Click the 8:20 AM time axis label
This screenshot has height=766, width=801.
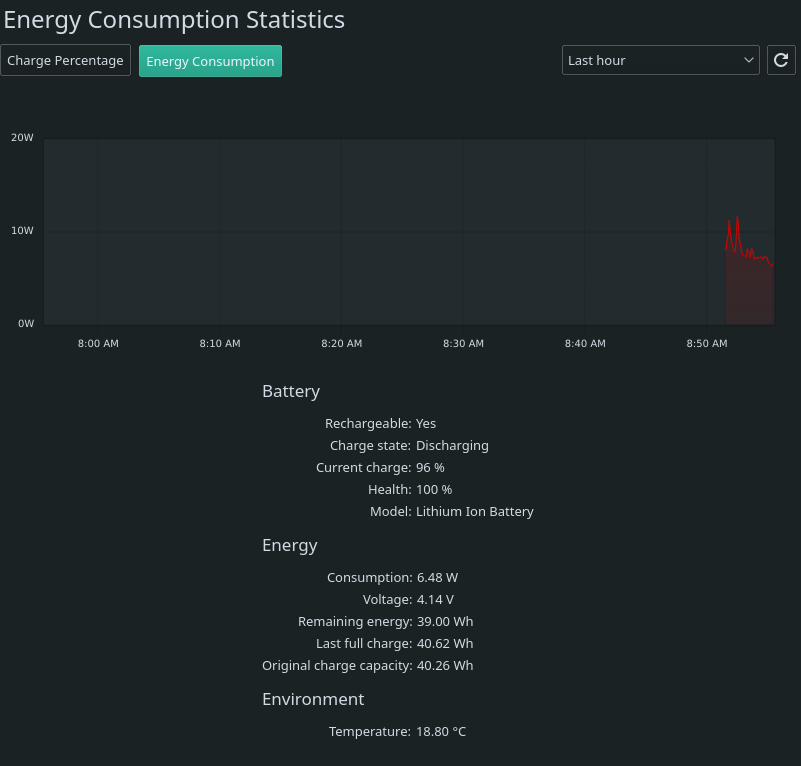341,343
